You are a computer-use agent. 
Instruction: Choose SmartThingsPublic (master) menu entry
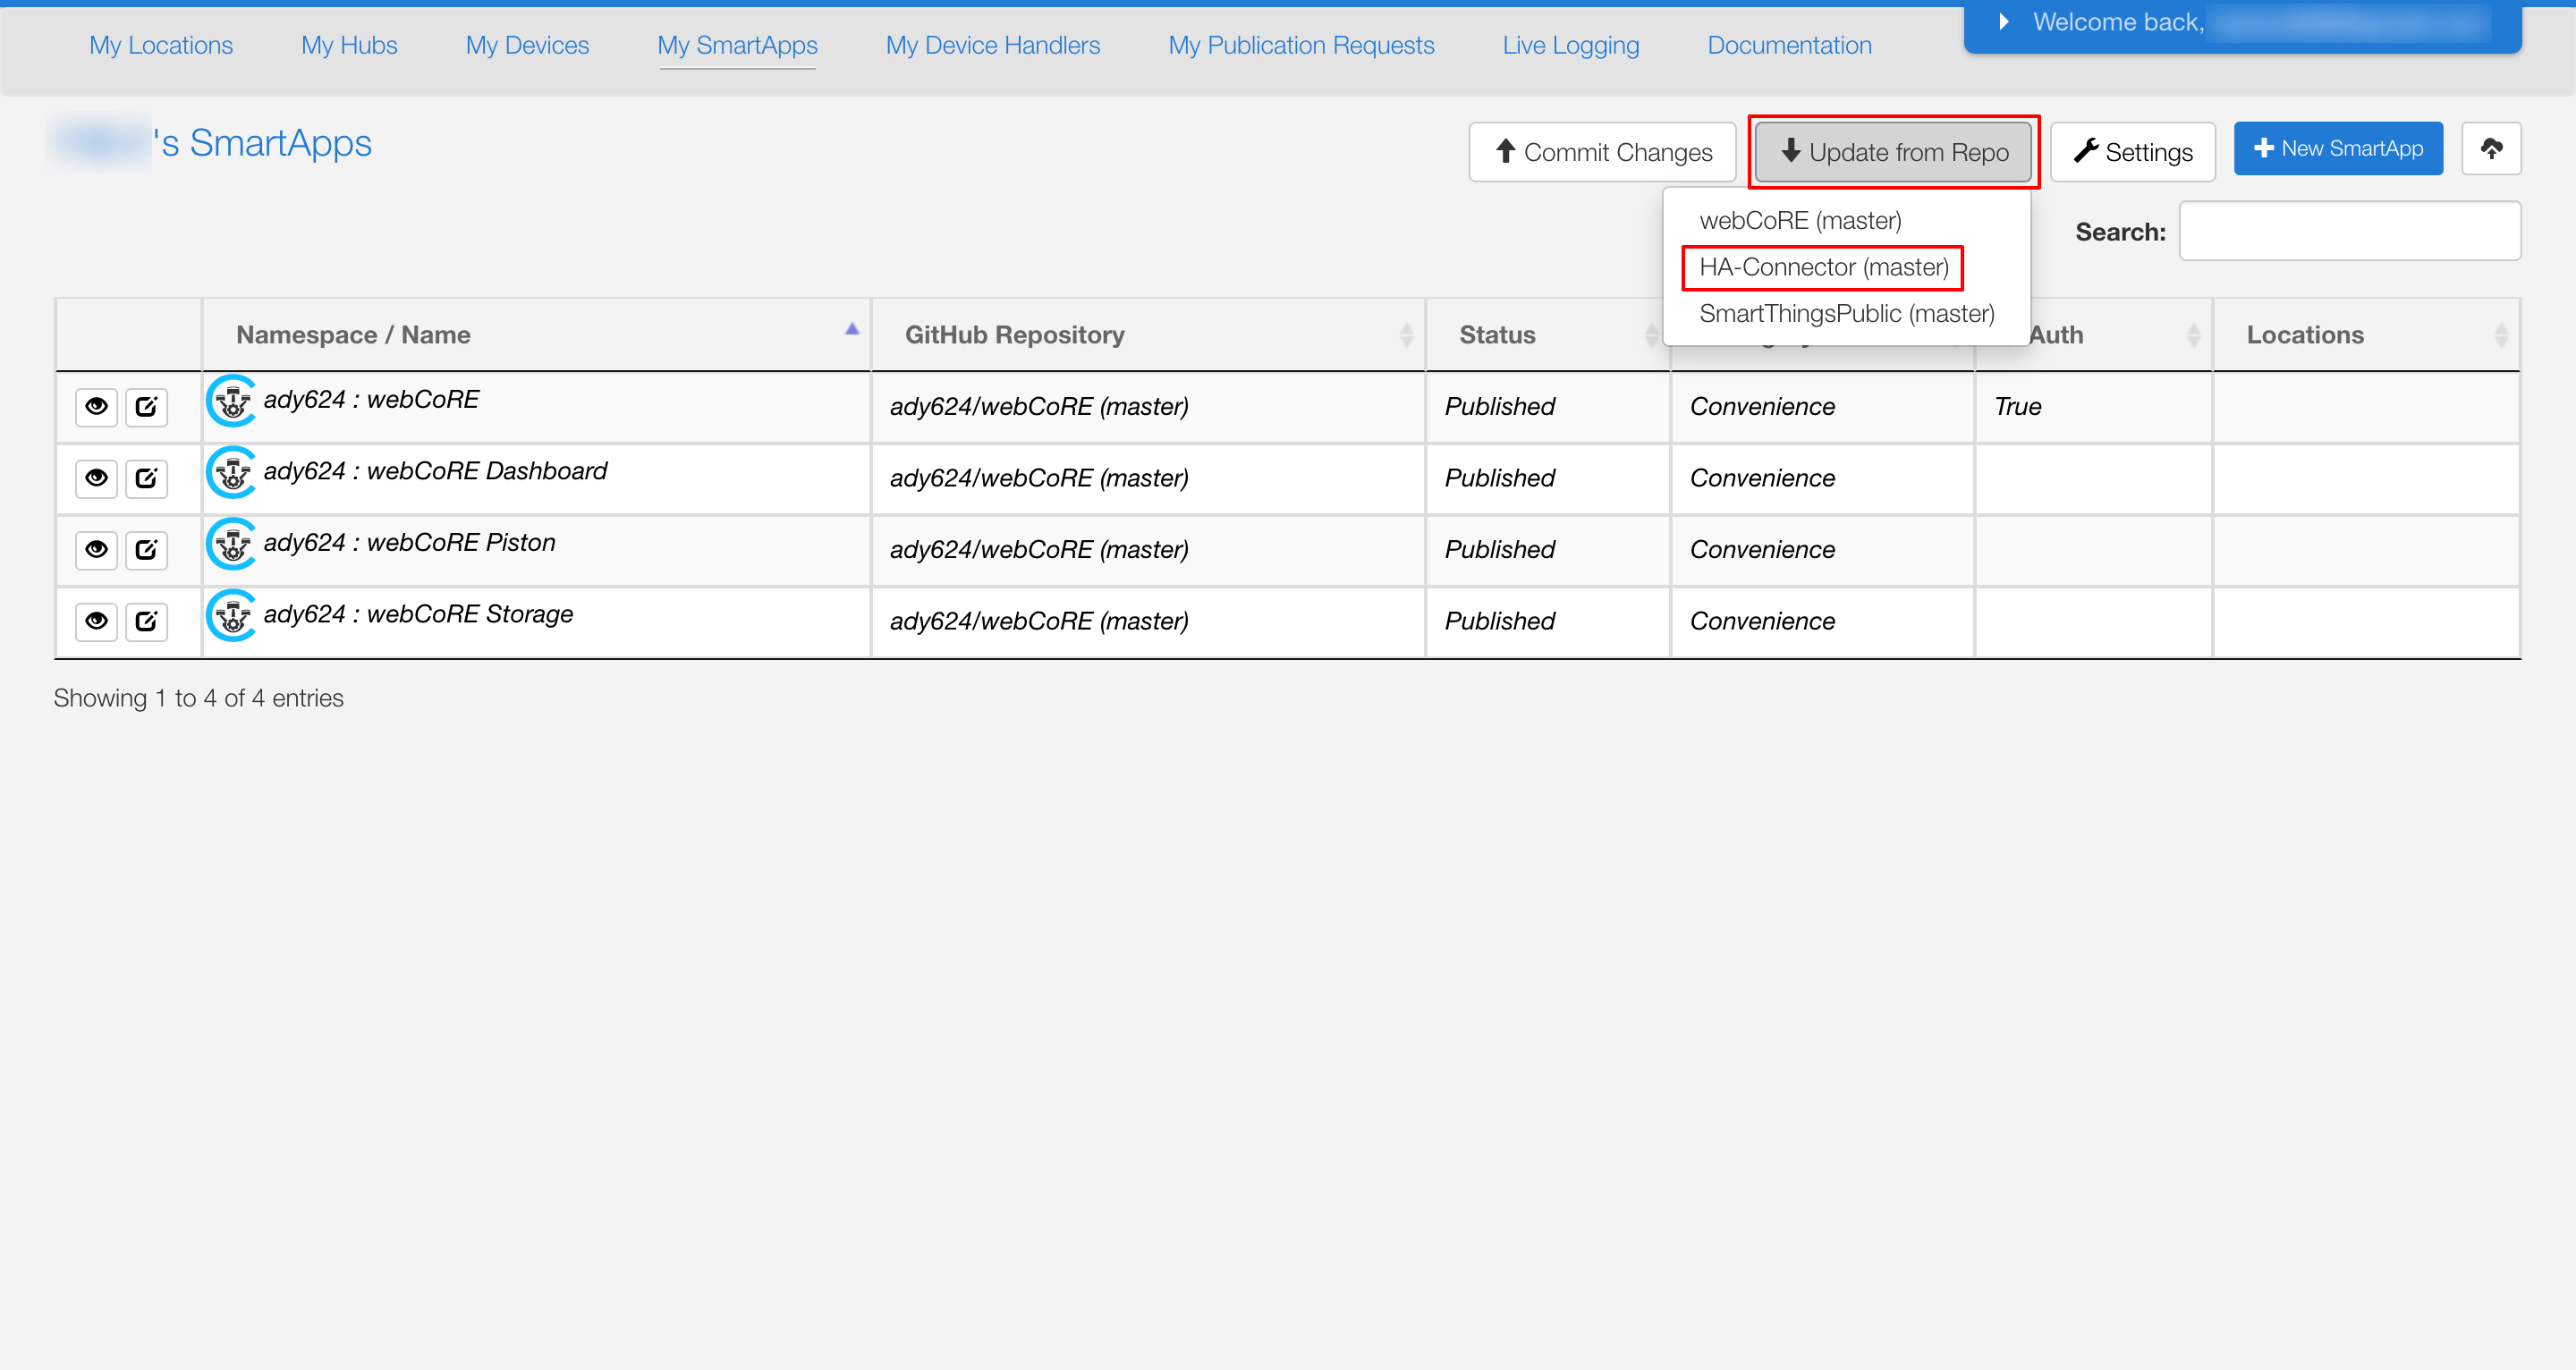[1846, 314]
